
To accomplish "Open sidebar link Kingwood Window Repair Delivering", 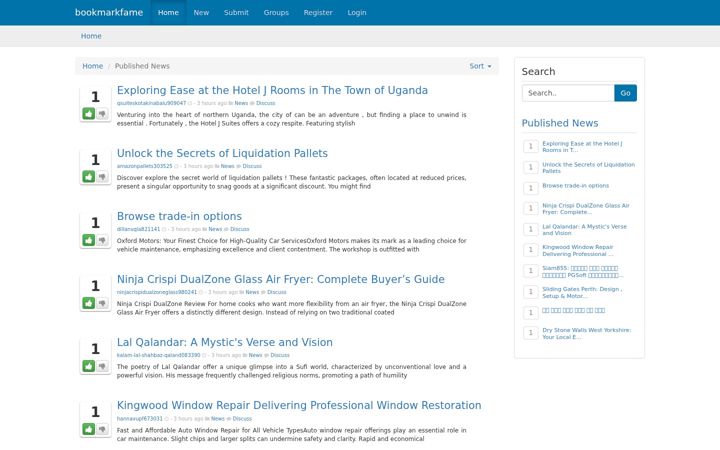I will (578, 250).
